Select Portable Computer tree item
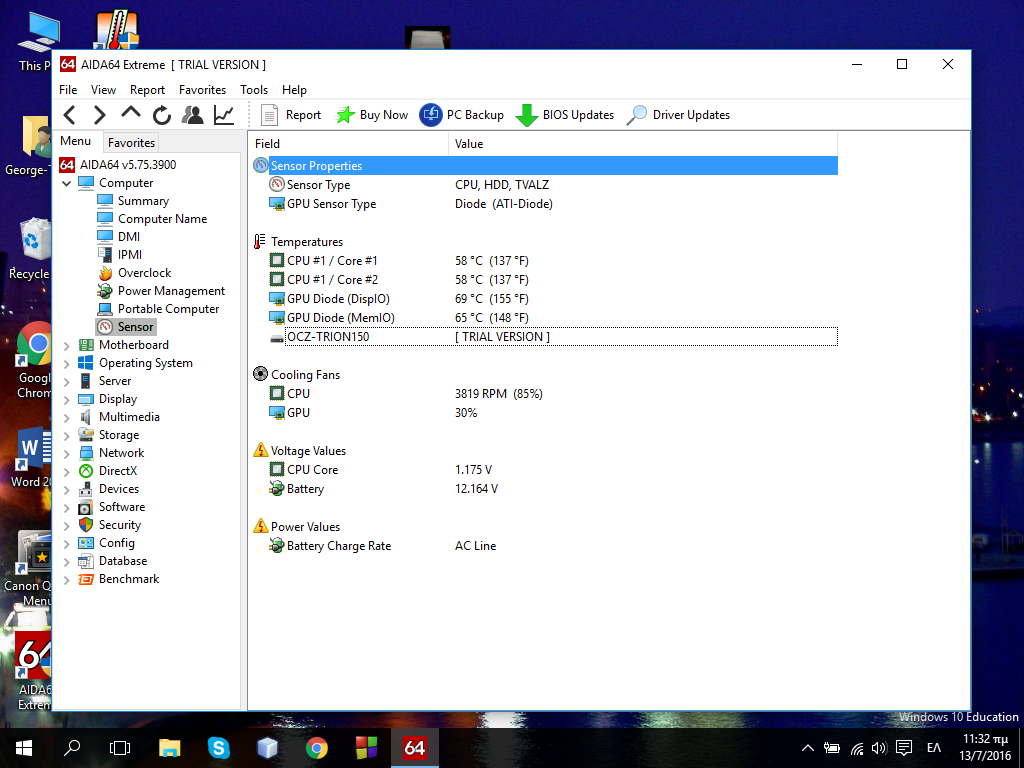1024x768 pixels. coord(158,309)
